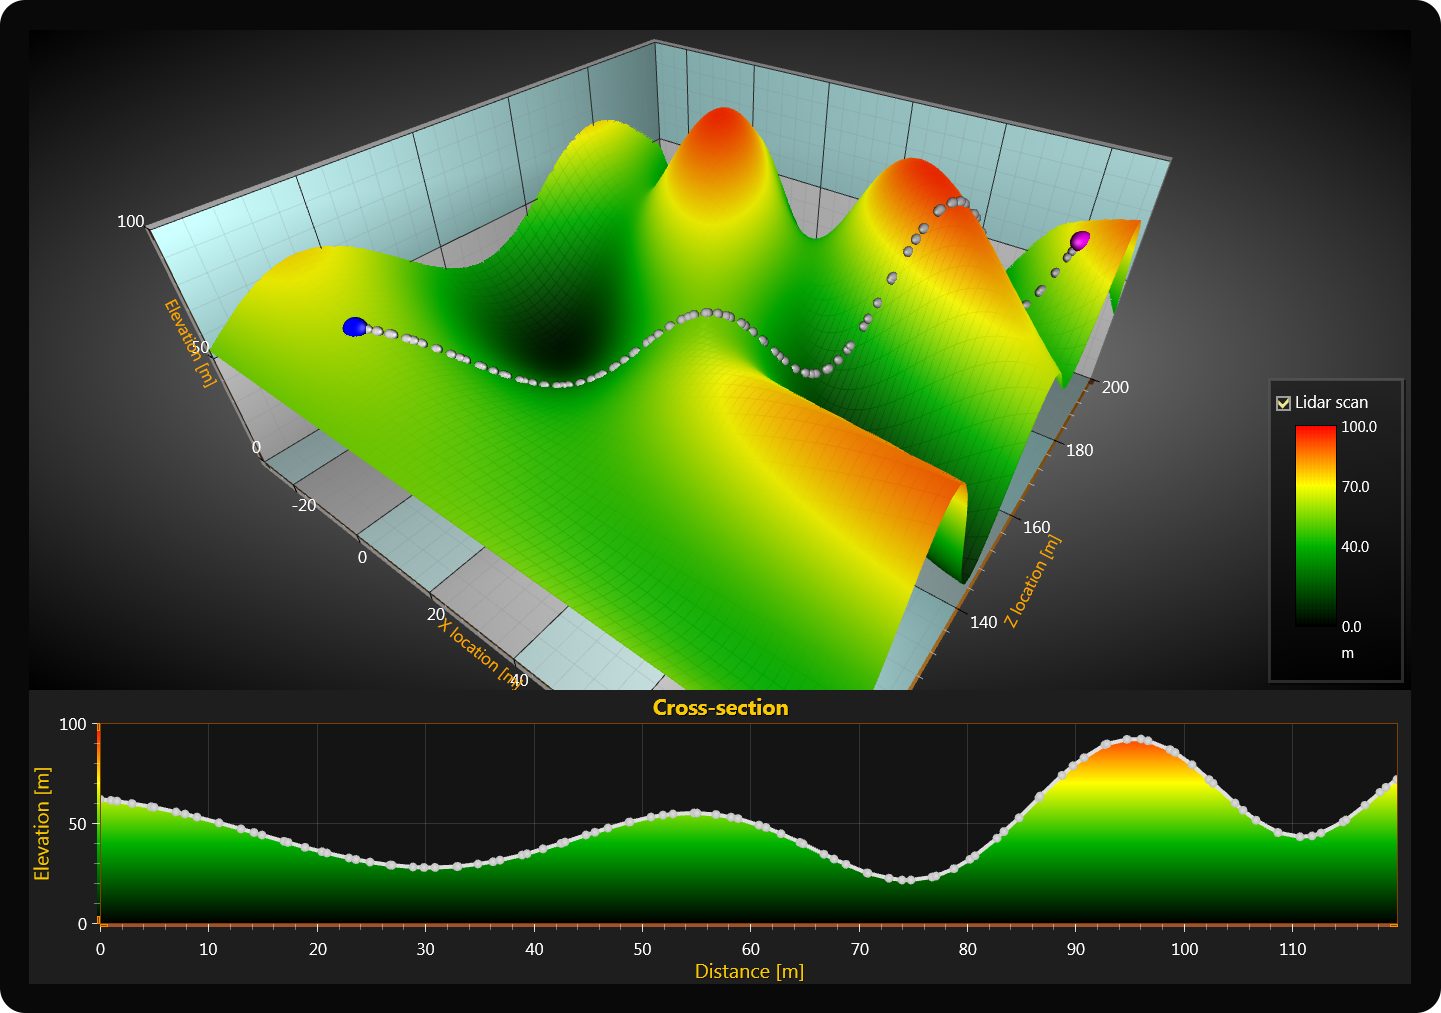Click the 70.0 value on the legend
Viewport: 1441px width, 1013px height.
1355,487
